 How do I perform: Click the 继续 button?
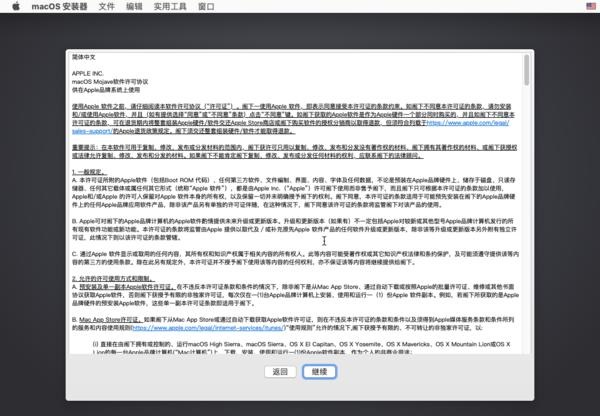(320, 372)
